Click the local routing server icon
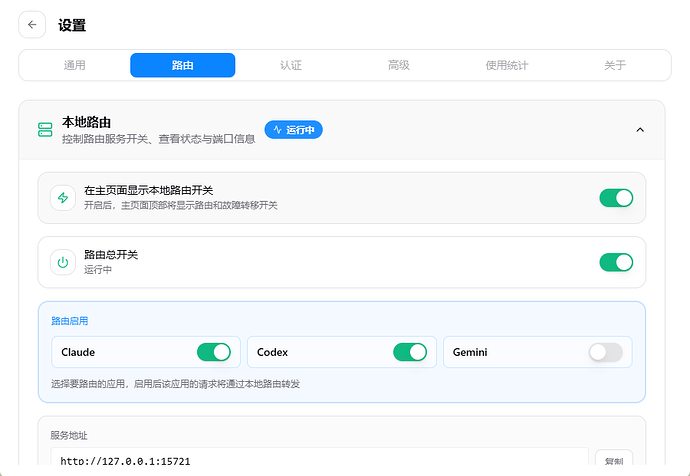Screen dimensions: 690x476 [45, 130]
